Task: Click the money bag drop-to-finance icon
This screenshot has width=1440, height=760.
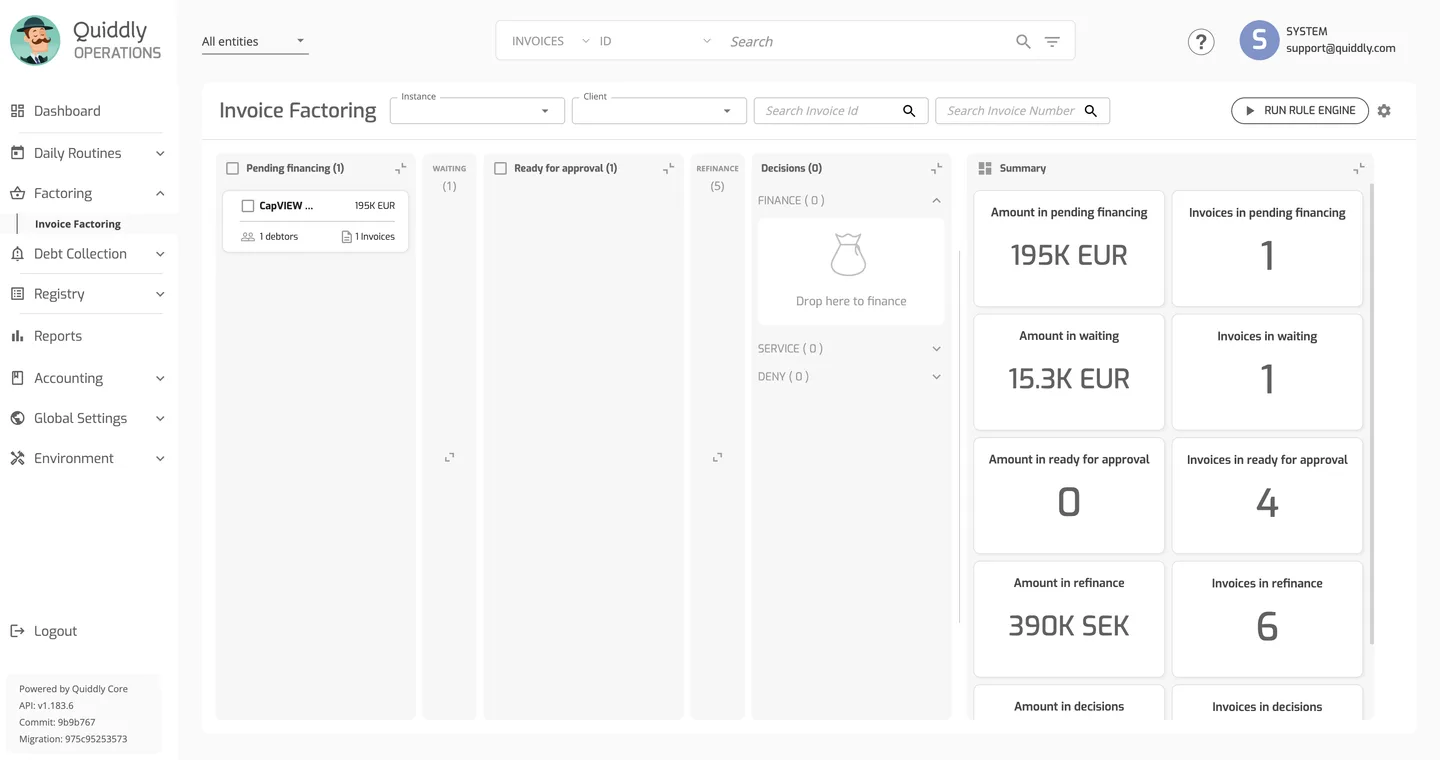Action: [x=848, y=255]
